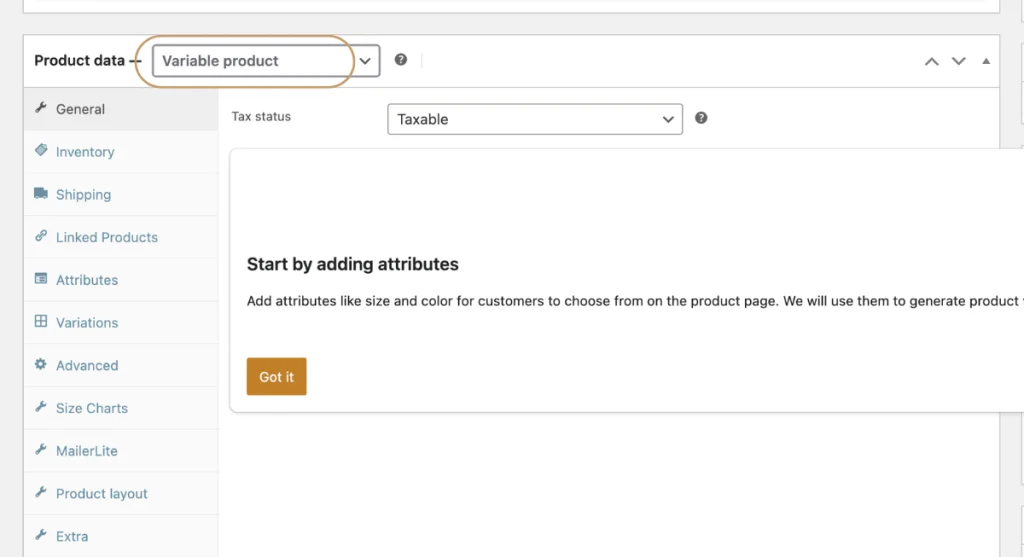Click the Got it button
The width and height of the screenshot is (1024, 557).
[276, 376]
